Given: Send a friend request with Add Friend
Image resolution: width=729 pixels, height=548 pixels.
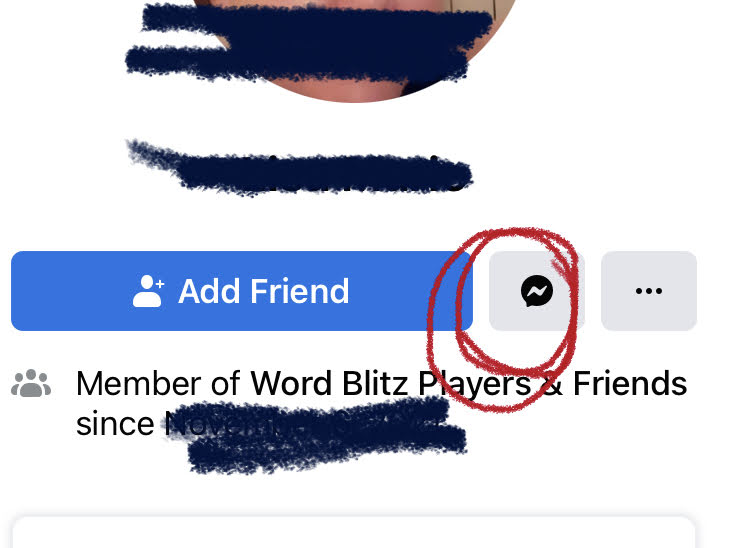Looking at the screenshot, I should coord(242,291).
